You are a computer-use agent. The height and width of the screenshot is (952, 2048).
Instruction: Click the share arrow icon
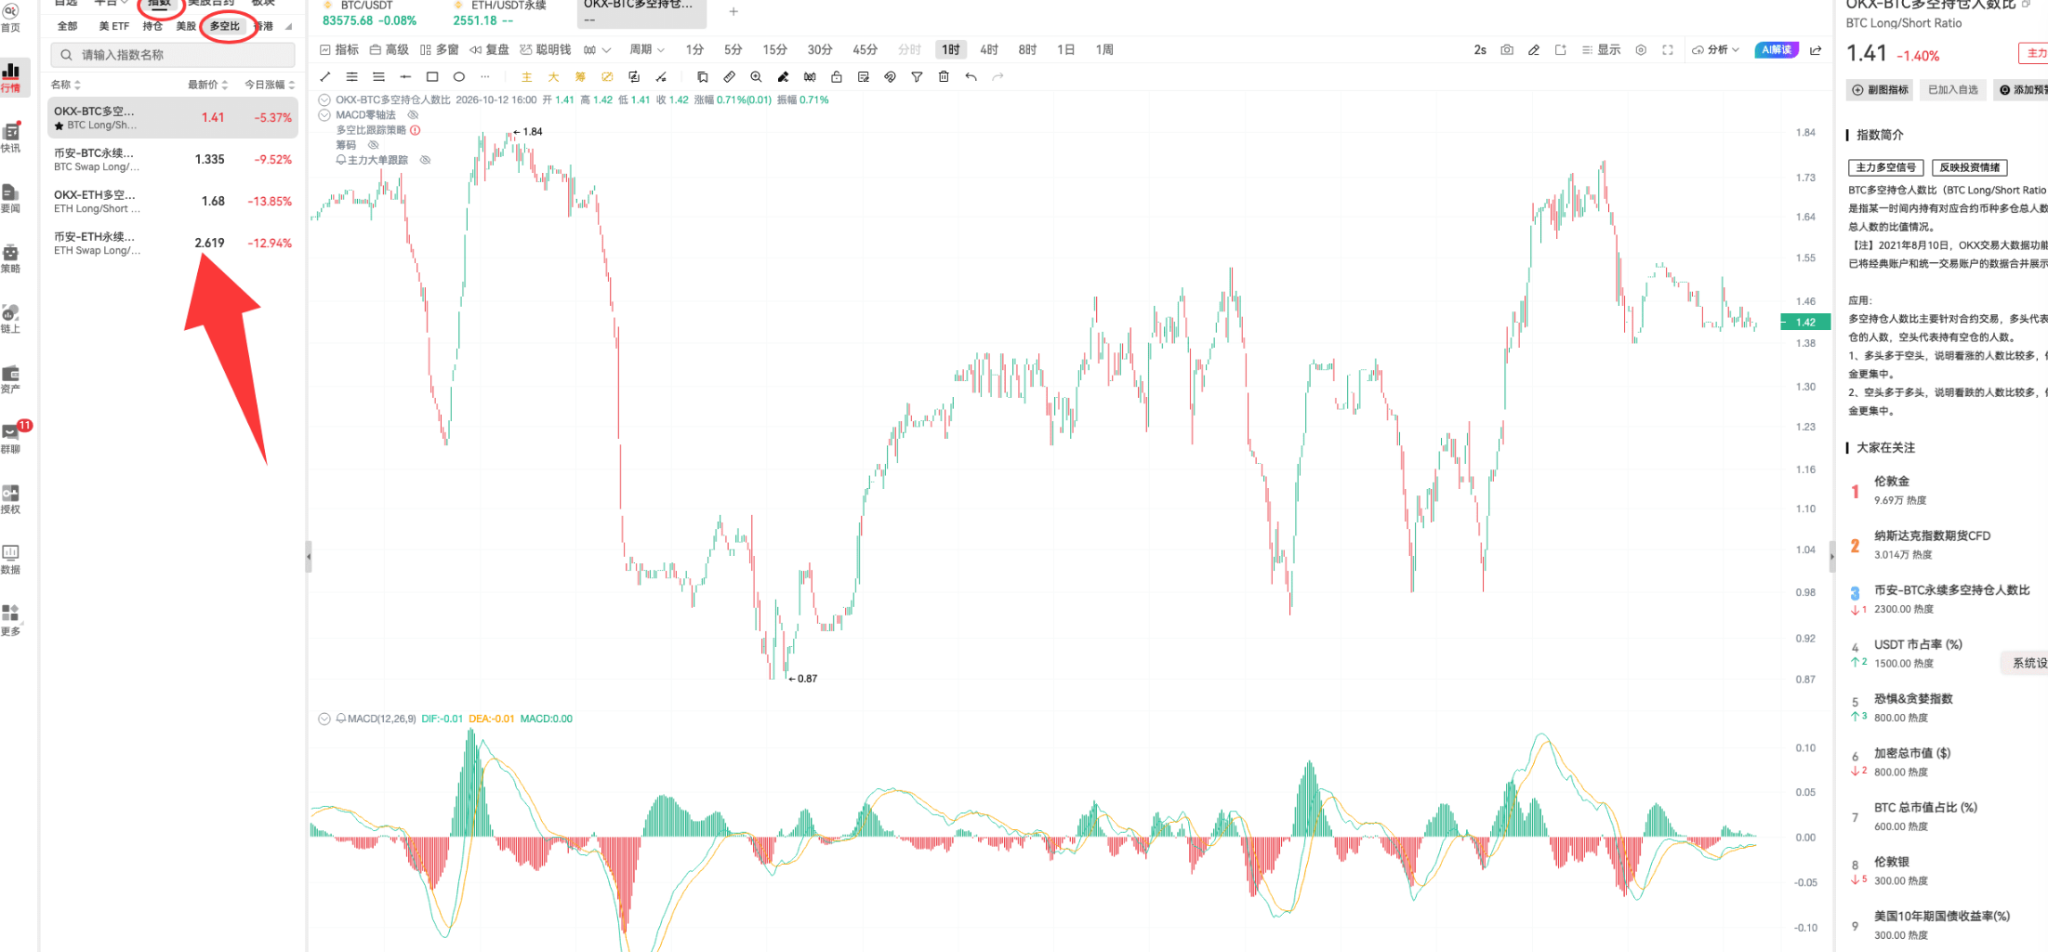click(1815, 50)
